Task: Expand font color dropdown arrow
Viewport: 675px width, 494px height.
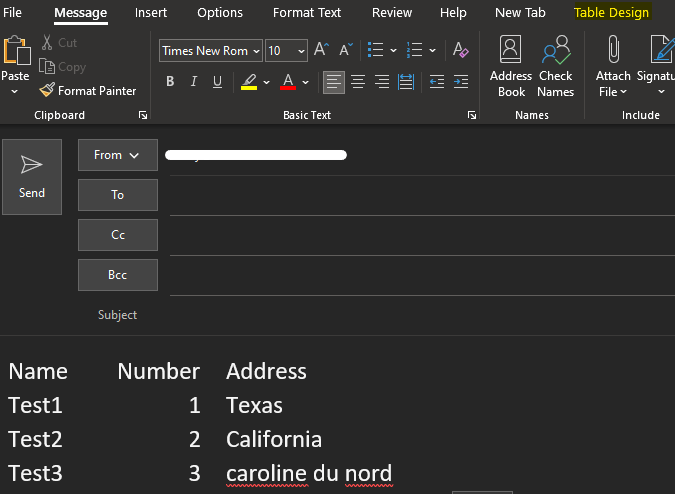Action: tap(305, 82)
